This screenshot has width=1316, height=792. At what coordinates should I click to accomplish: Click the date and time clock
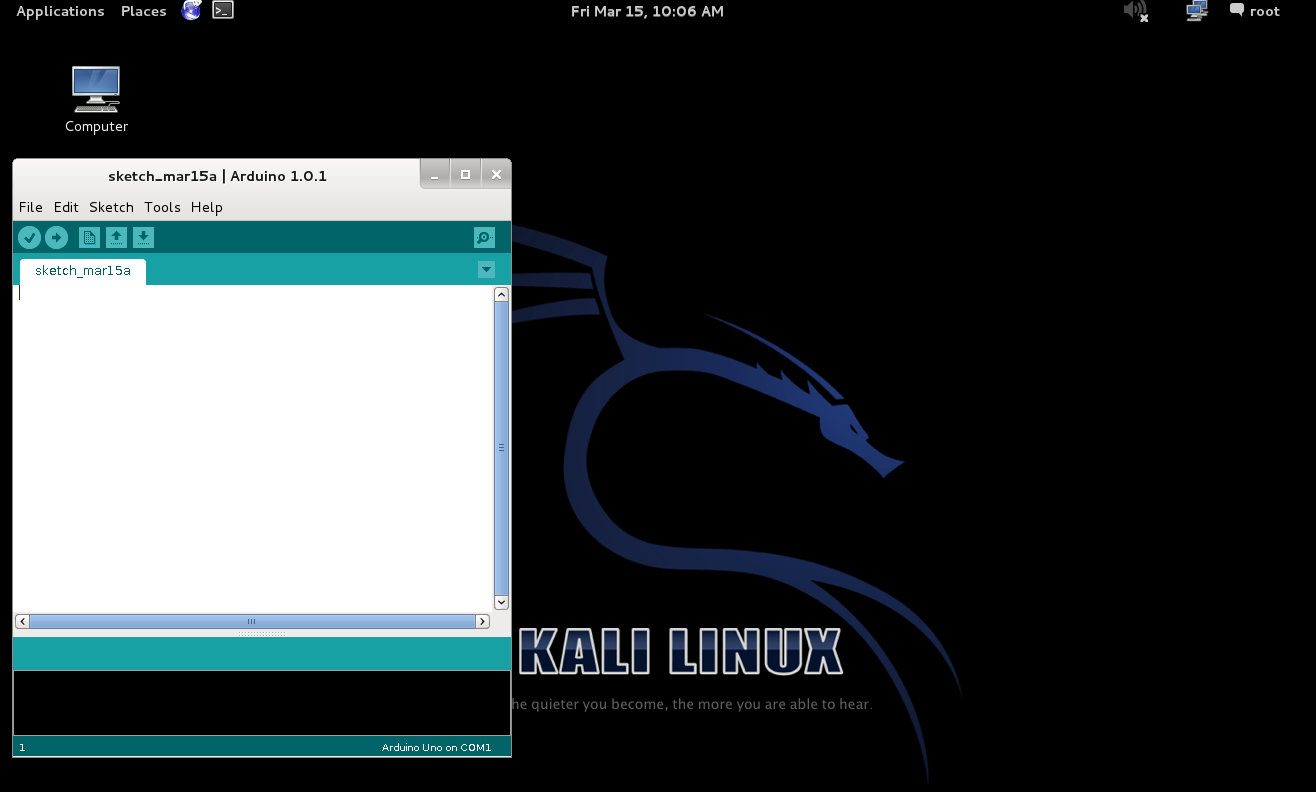647,11
